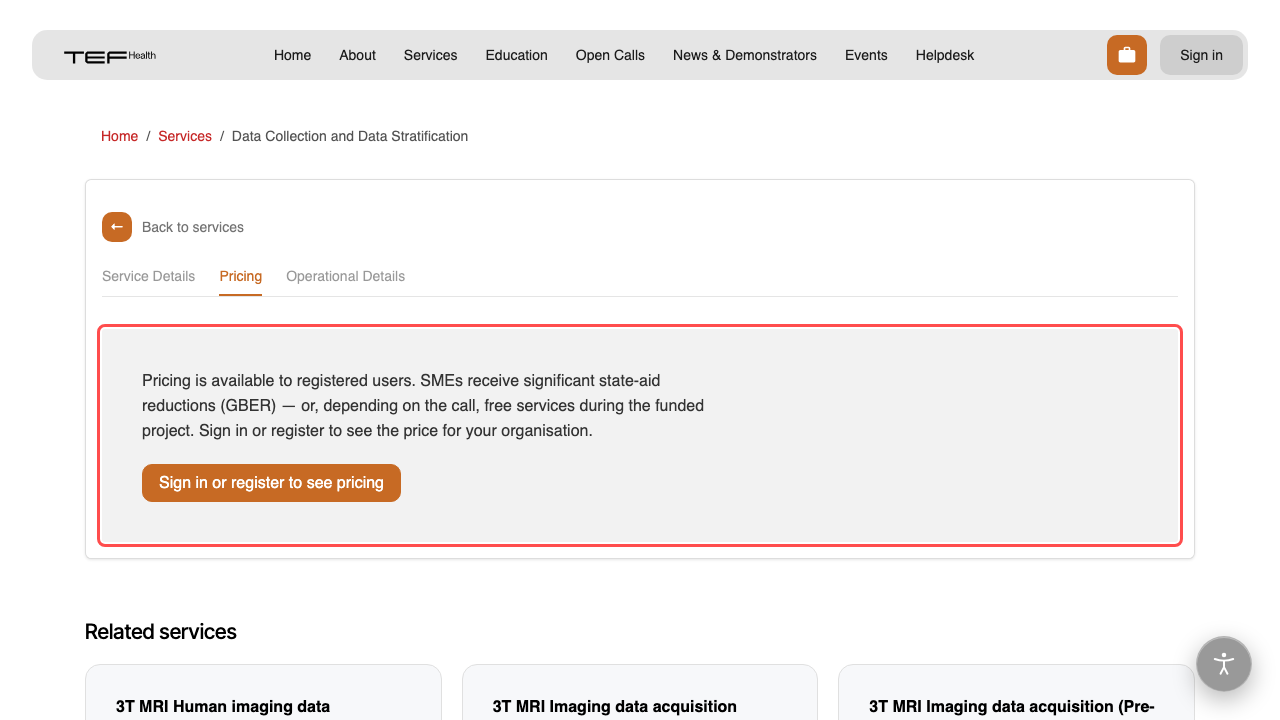This screenshot has height=720, width=1280.
Task: Click the back arrow icon
Action: pos(117,227)
